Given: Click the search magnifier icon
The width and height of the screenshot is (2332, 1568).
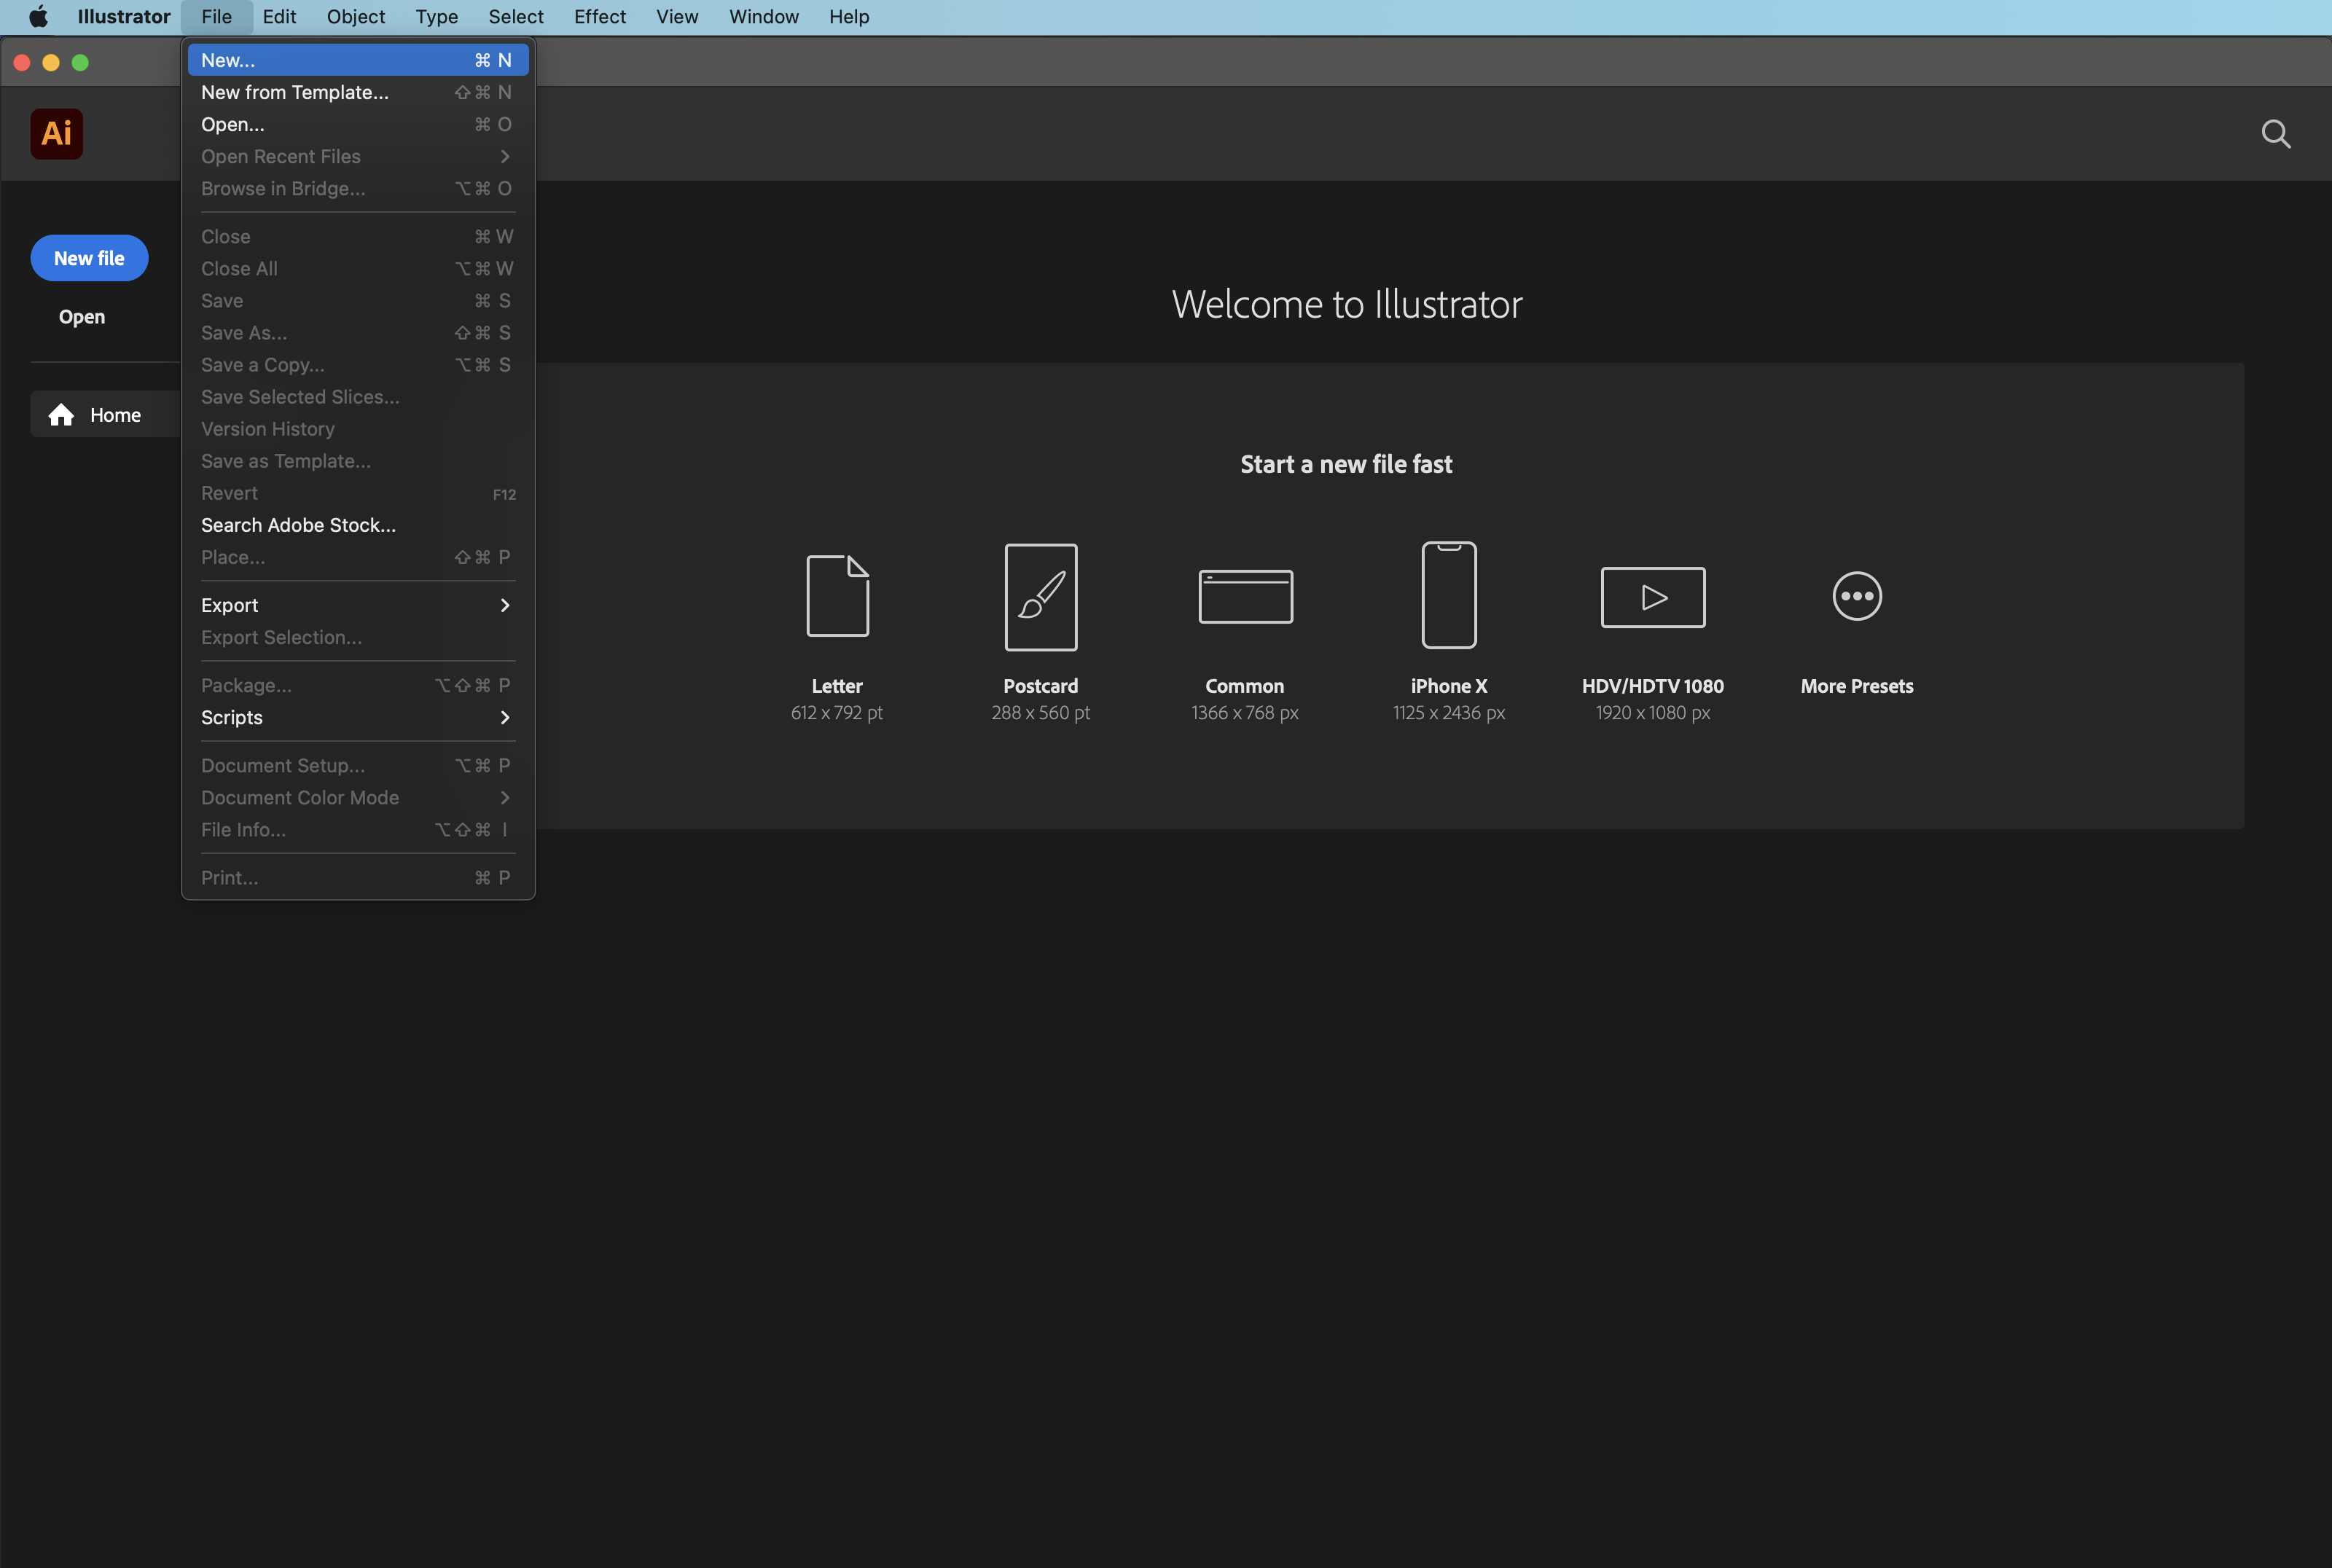Looking at the screenshot, I should coord(2276,134).
